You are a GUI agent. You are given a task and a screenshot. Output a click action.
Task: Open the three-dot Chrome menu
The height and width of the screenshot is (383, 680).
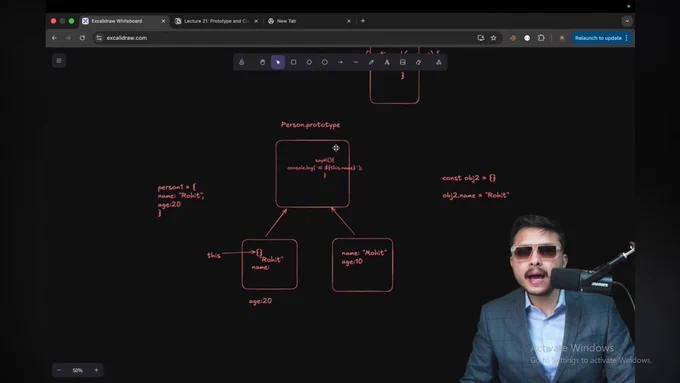tap(627, 38)
